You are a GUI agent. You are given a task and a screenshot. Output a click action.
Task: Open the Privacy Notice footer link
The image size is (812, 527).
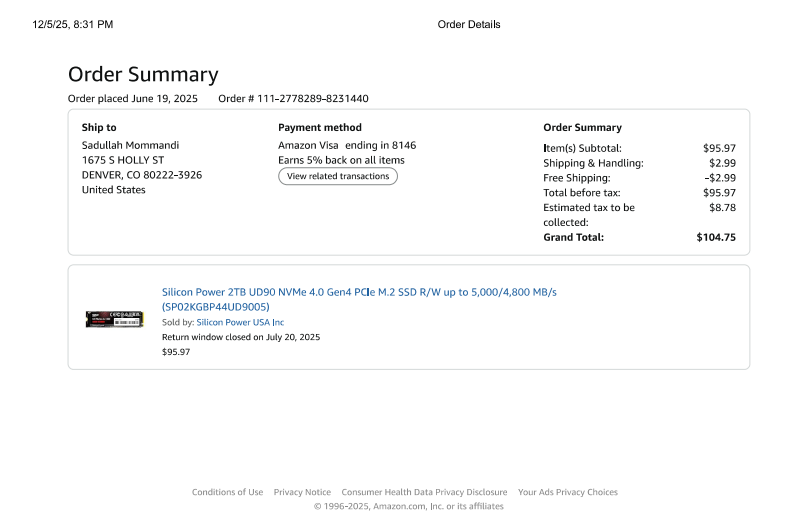(x=302, y=492)
